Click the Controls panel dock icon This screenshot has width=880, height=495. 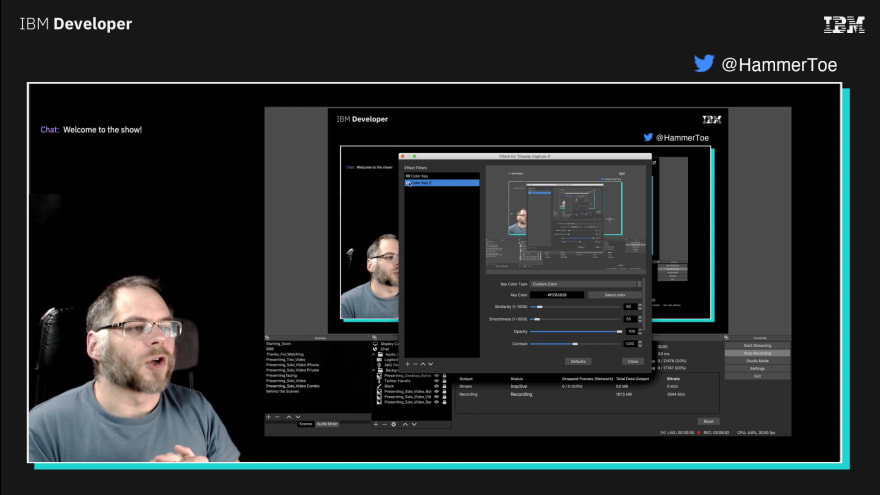pos(726,338)
